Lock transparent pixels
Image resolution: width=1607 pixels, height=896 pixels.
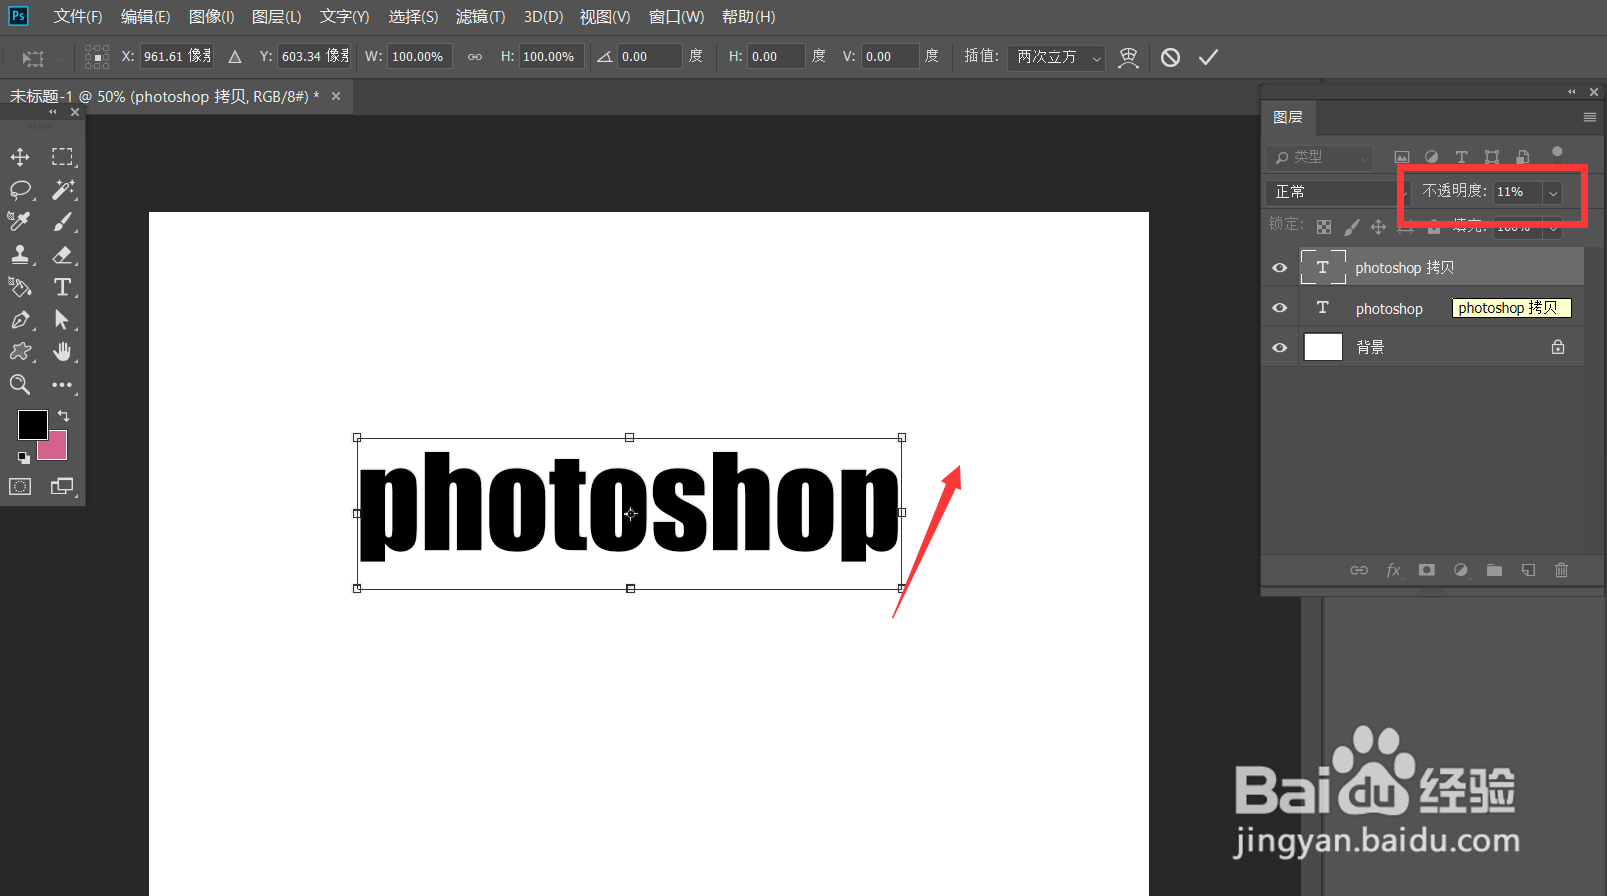point(1324,227)
